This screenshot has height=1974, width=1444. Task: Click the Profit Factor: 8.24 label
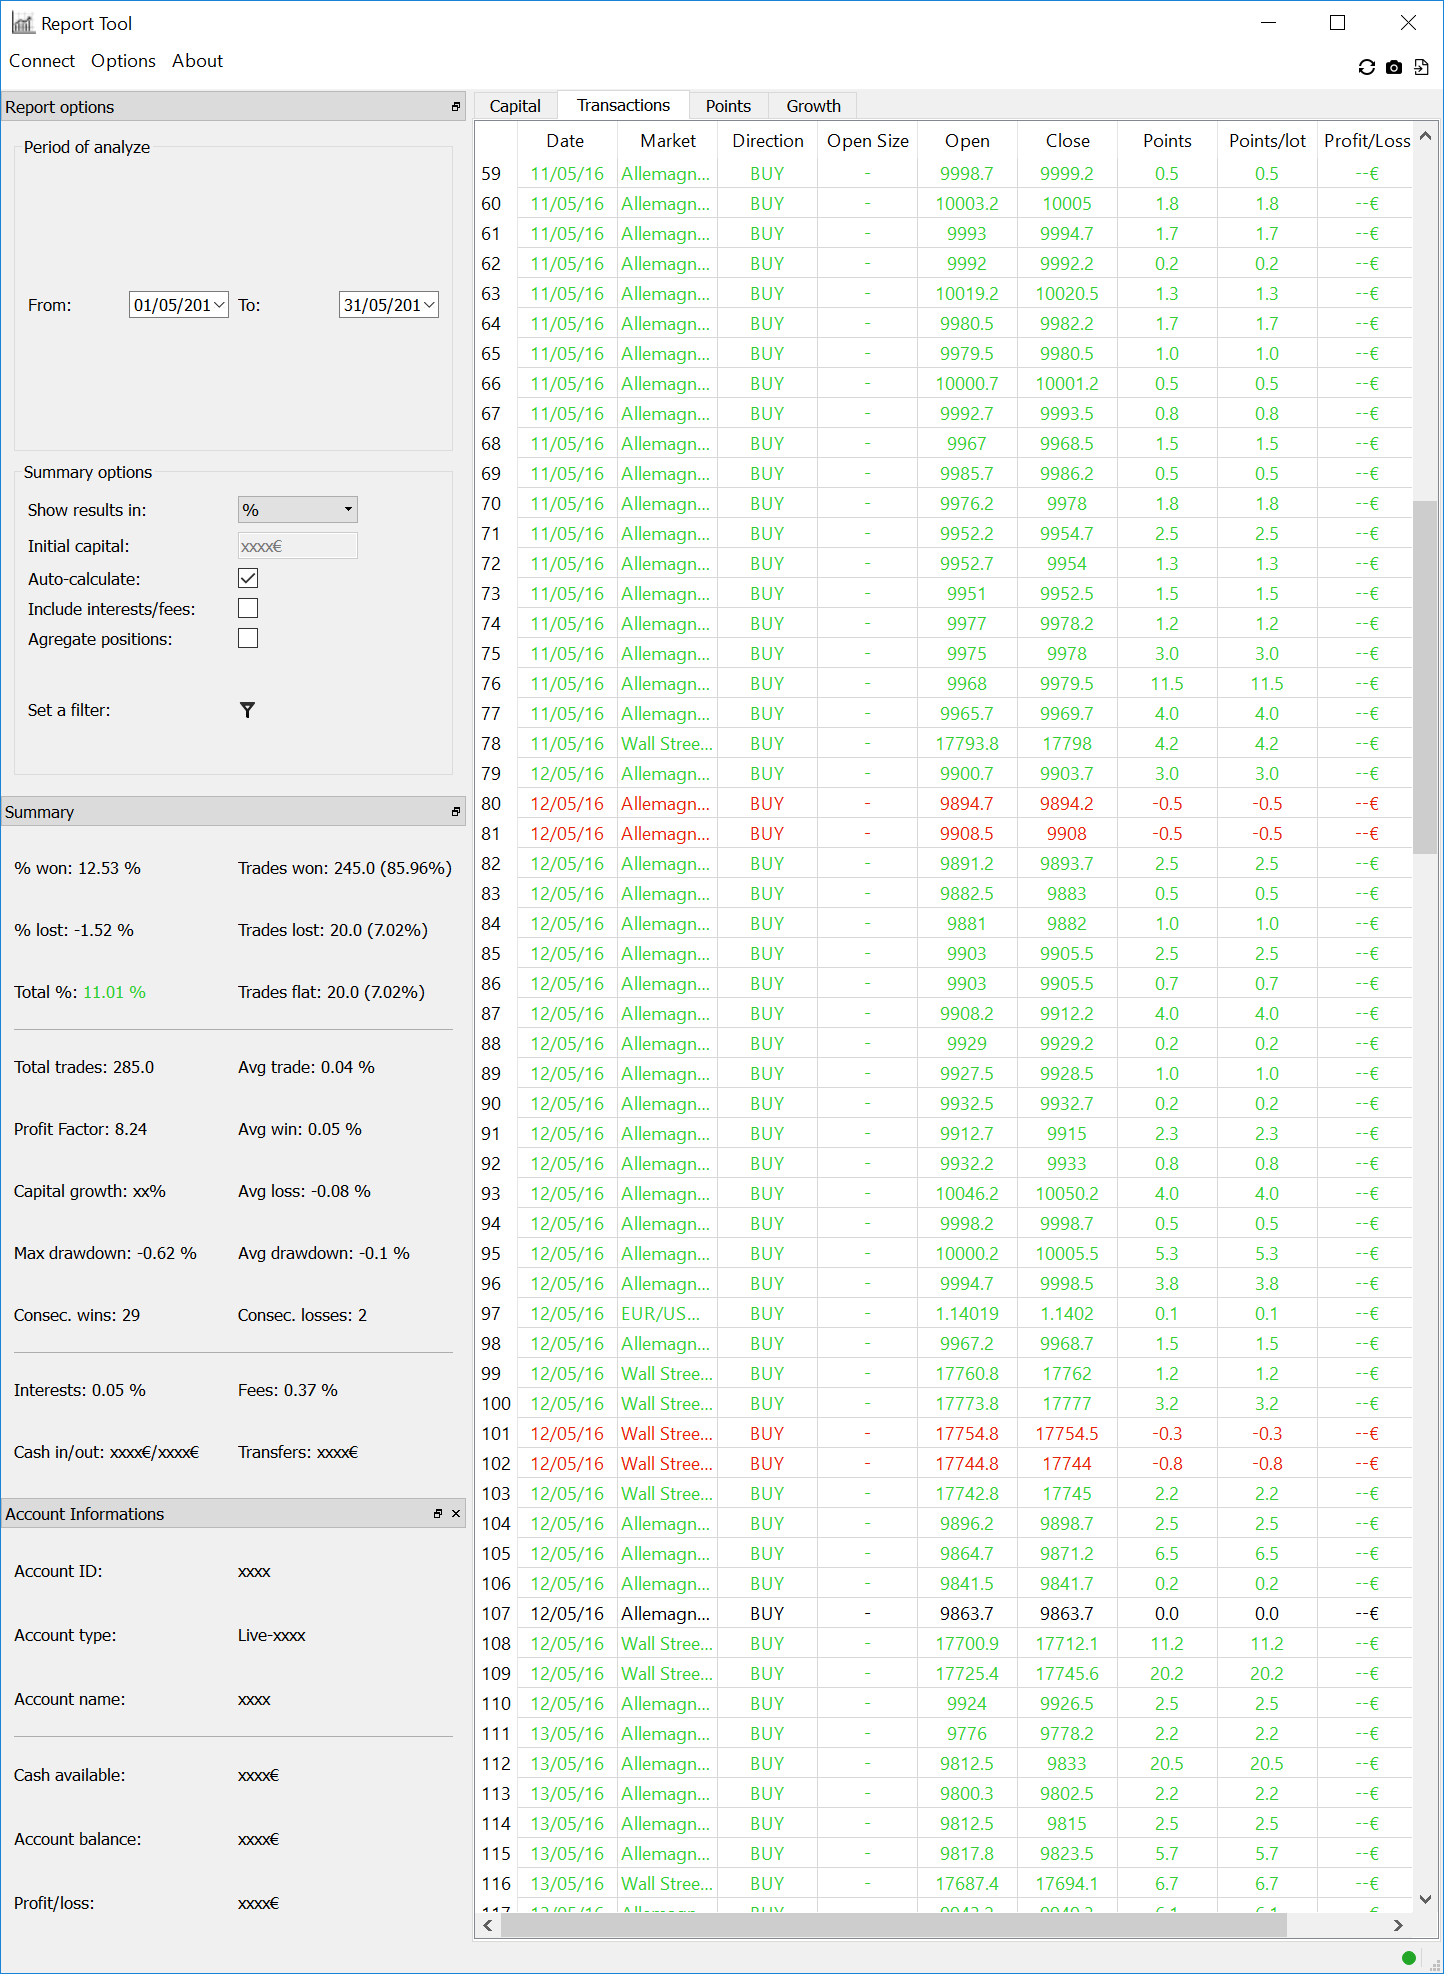[80, 1129]
